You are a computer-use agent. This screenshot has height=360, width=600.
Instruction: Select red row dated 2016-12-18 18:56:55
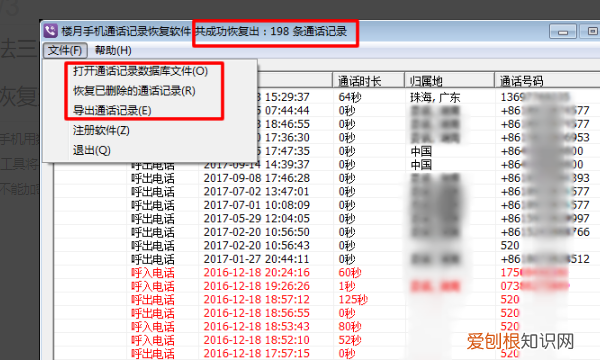327,313
